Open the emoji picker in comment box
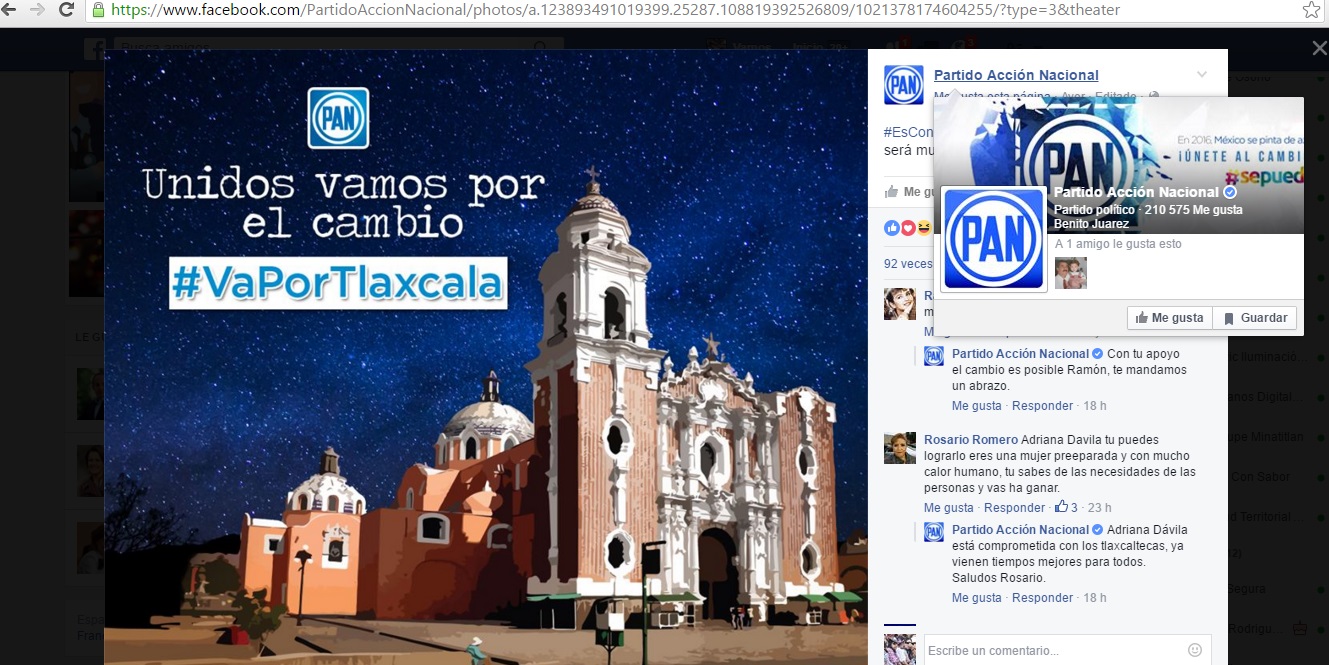Viewport: 1329px width, 665px height. [x=1194, y=650]
